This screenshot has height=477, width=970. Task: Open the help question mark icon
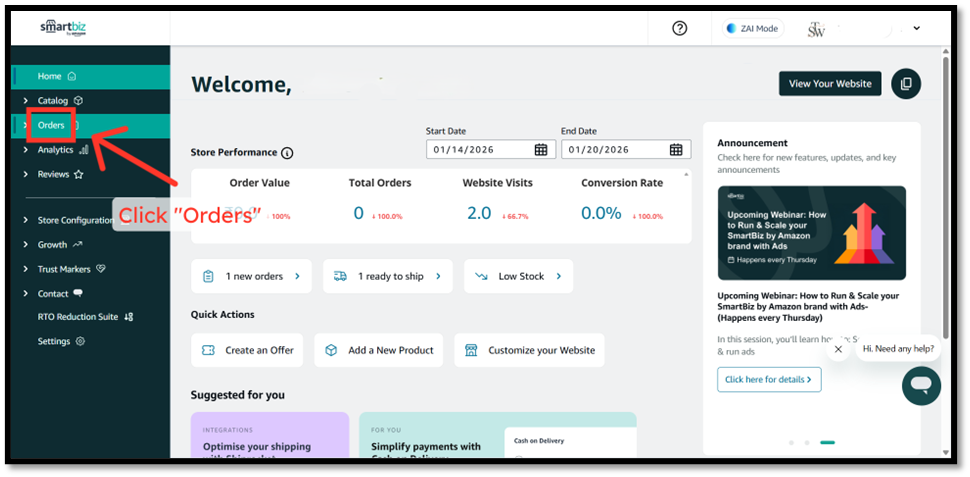click(680, 28)
